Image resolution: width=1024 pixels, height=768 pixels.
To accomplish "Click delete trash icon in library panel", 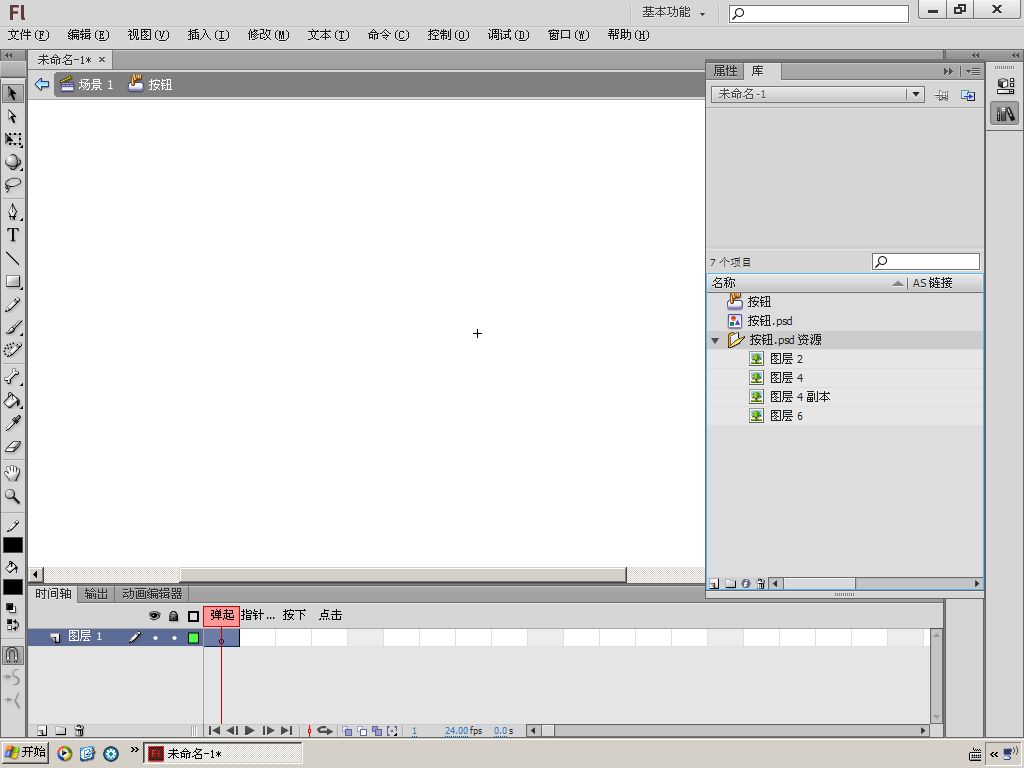I will [x=761, y=584].
